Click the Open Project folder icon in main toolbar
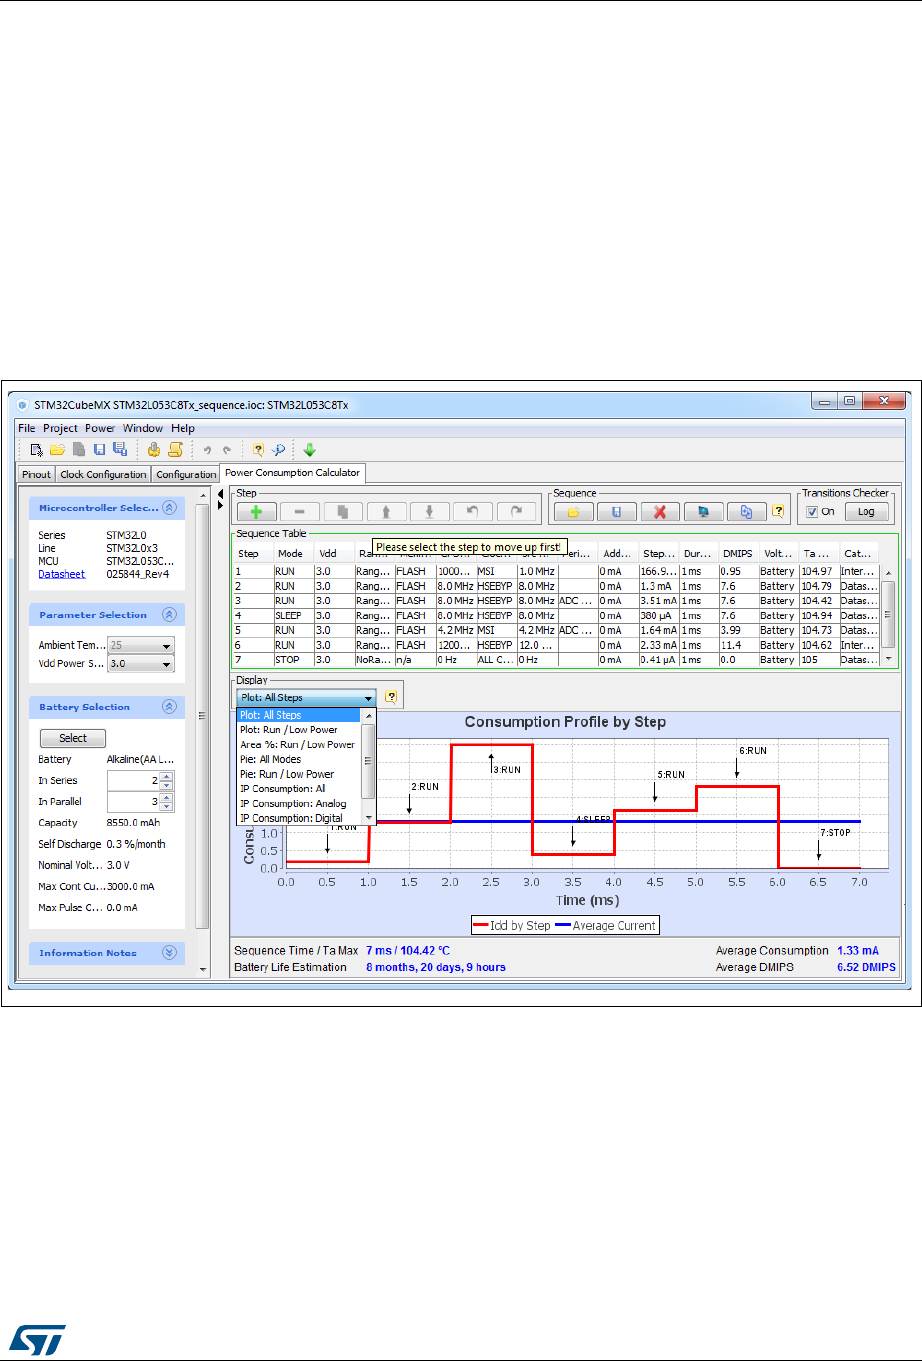The width and height of the screenshot is (922, 1361). (x=57, y=450)
